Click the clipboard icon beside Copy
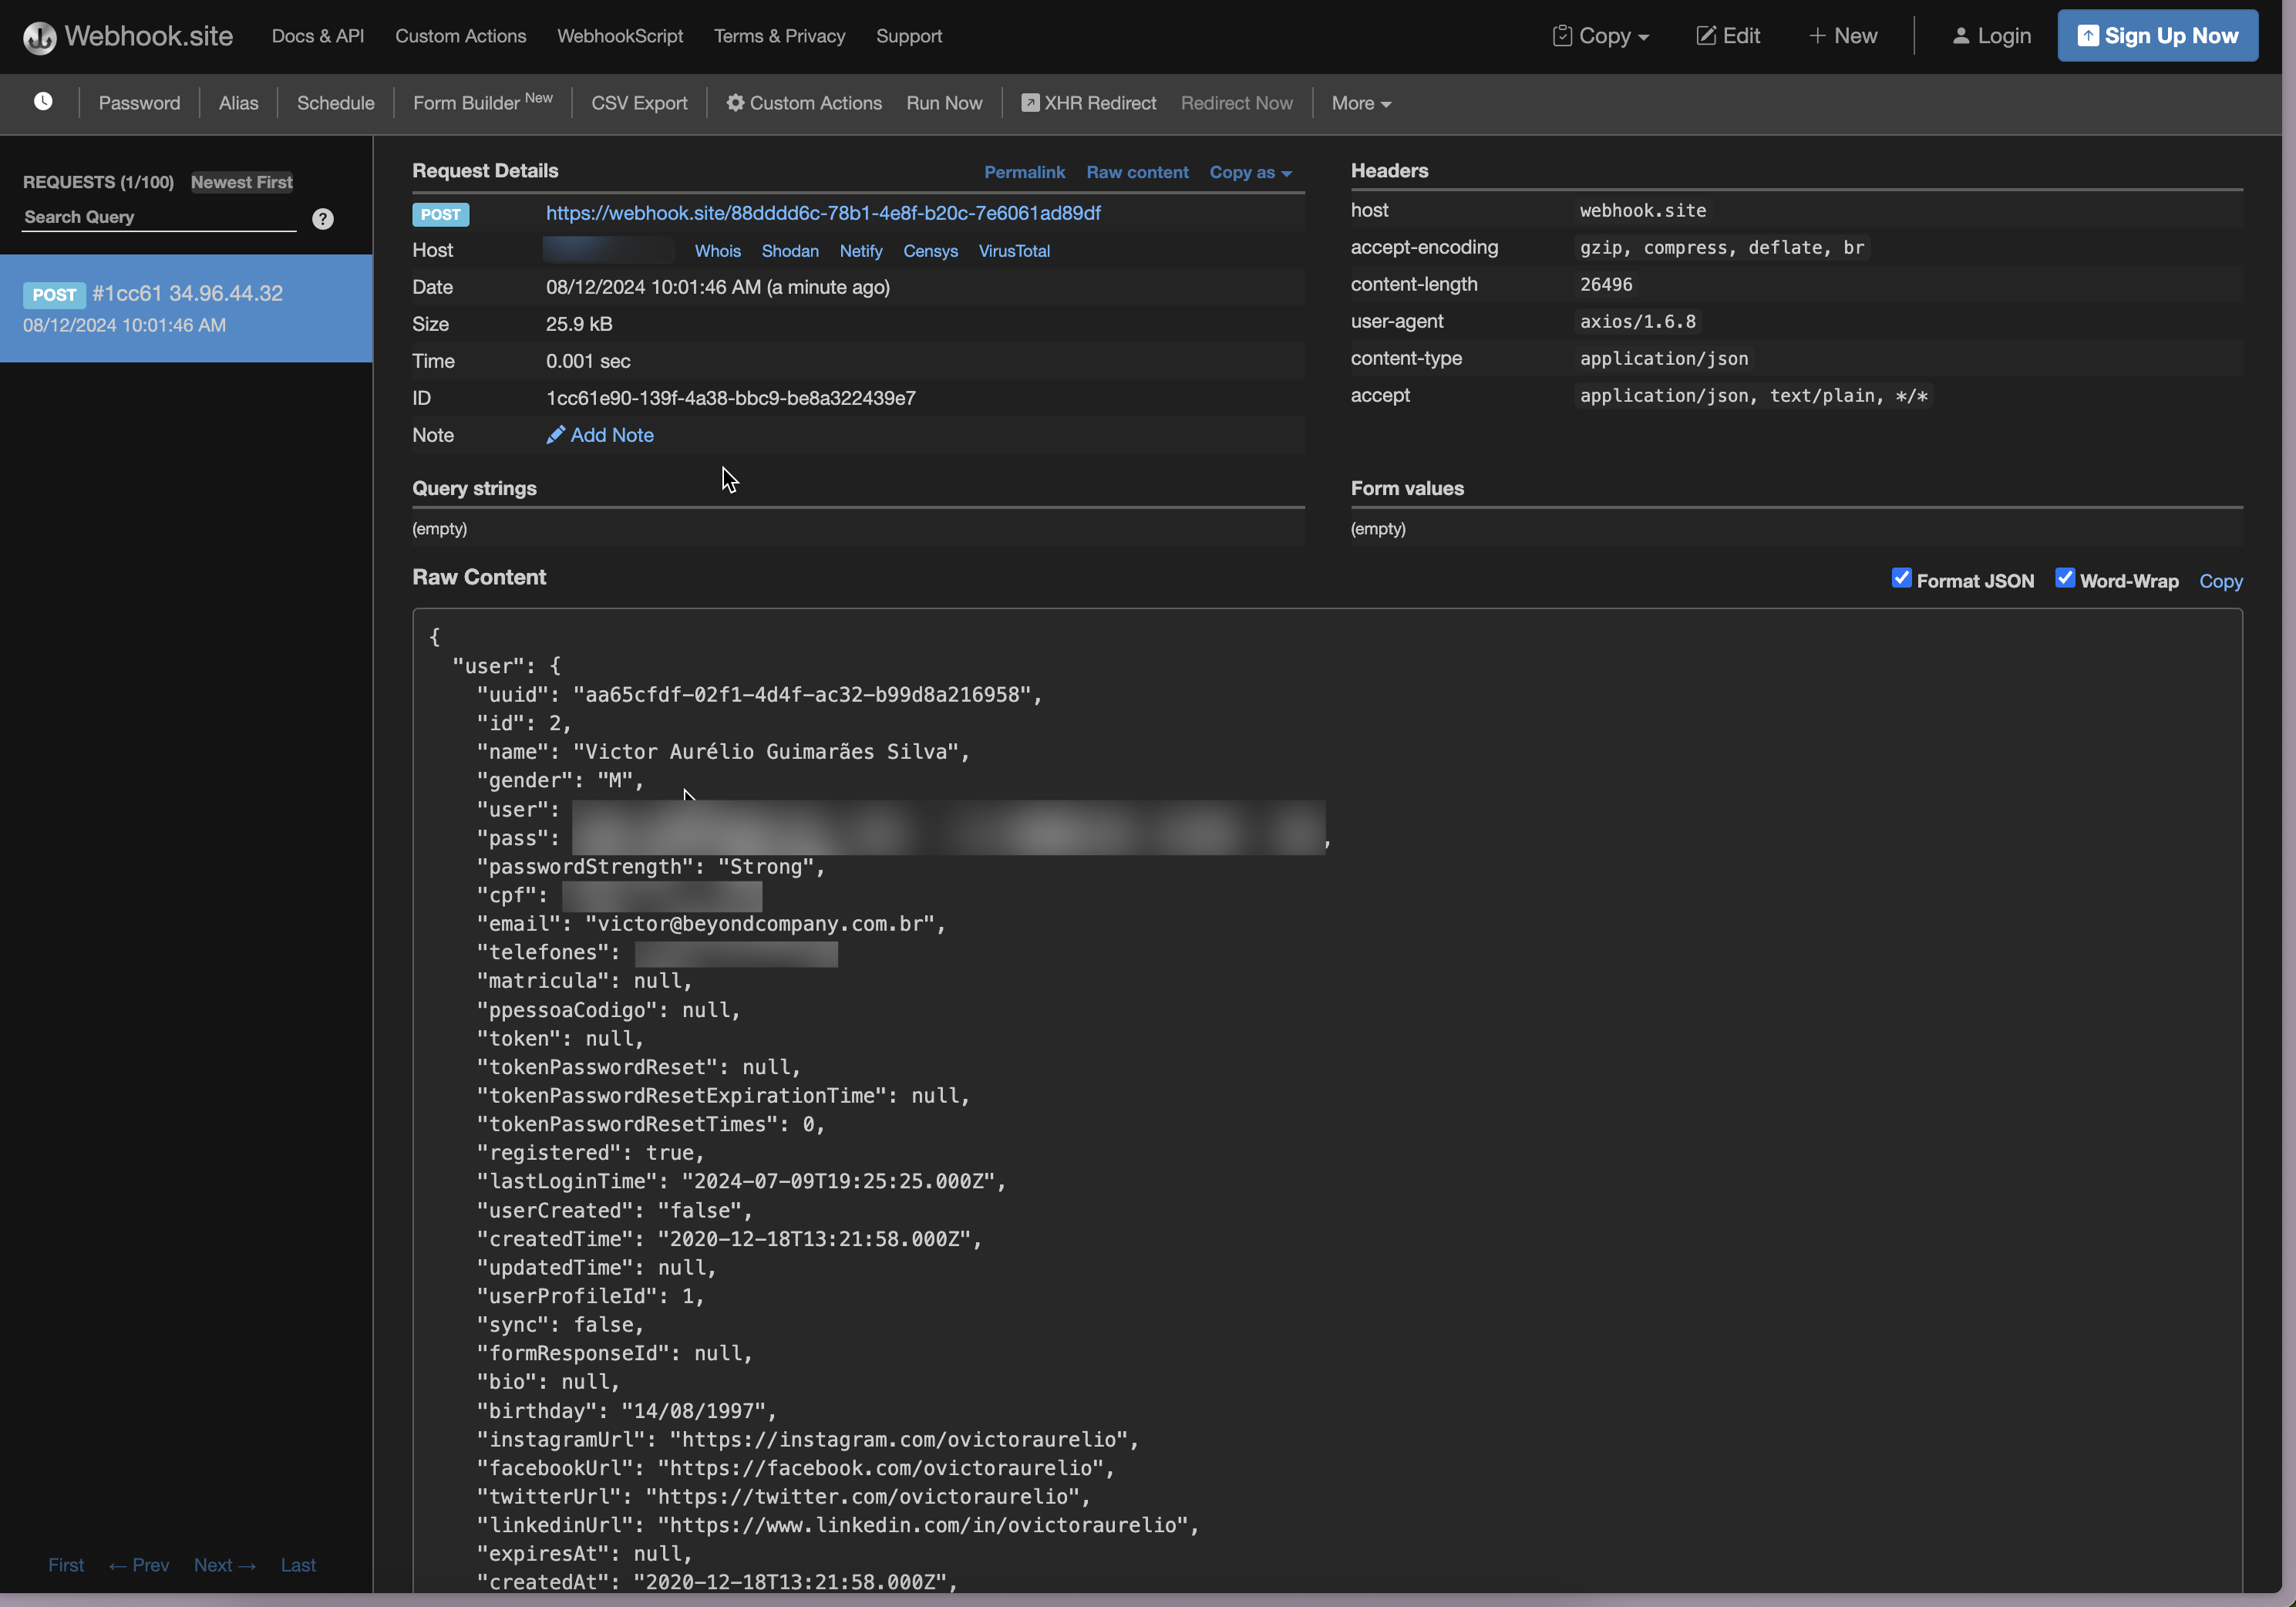This screenshot has height=1607, width=2296. click(1562, 36)
